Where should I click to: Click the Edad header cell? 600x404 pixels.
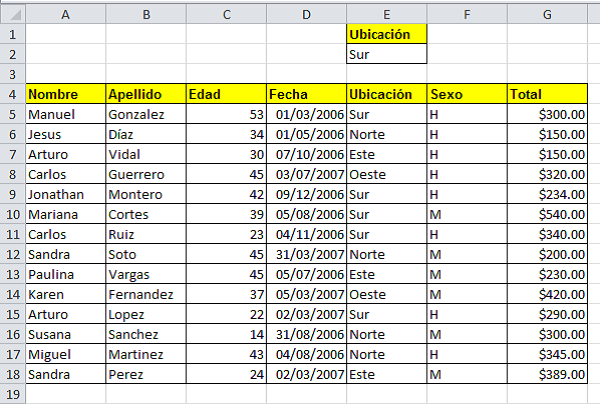[x=226, y=94]
